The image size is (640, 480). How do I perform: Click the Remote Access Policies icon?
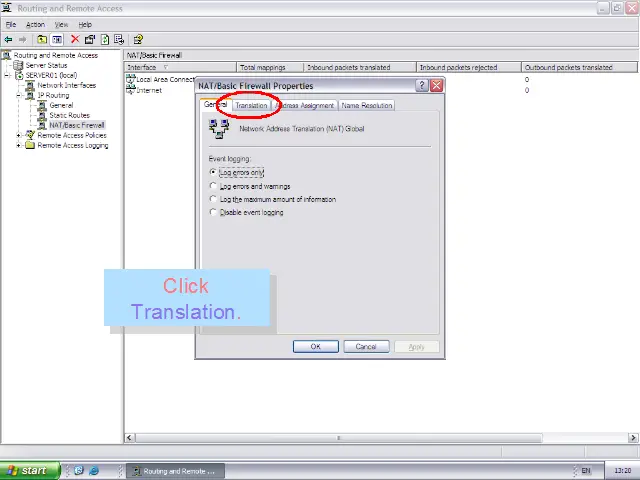(30, 135)
